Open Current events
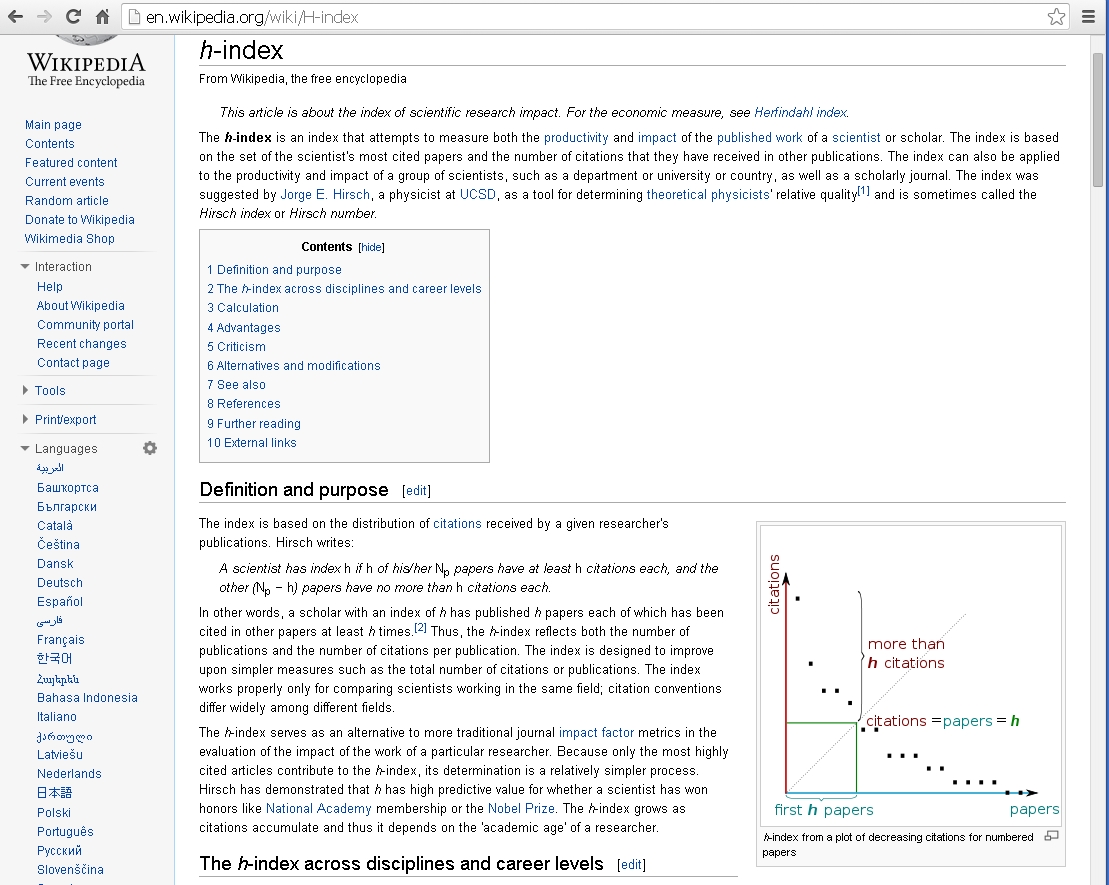The image size is (1109, 885). click(x=64, y=182)
